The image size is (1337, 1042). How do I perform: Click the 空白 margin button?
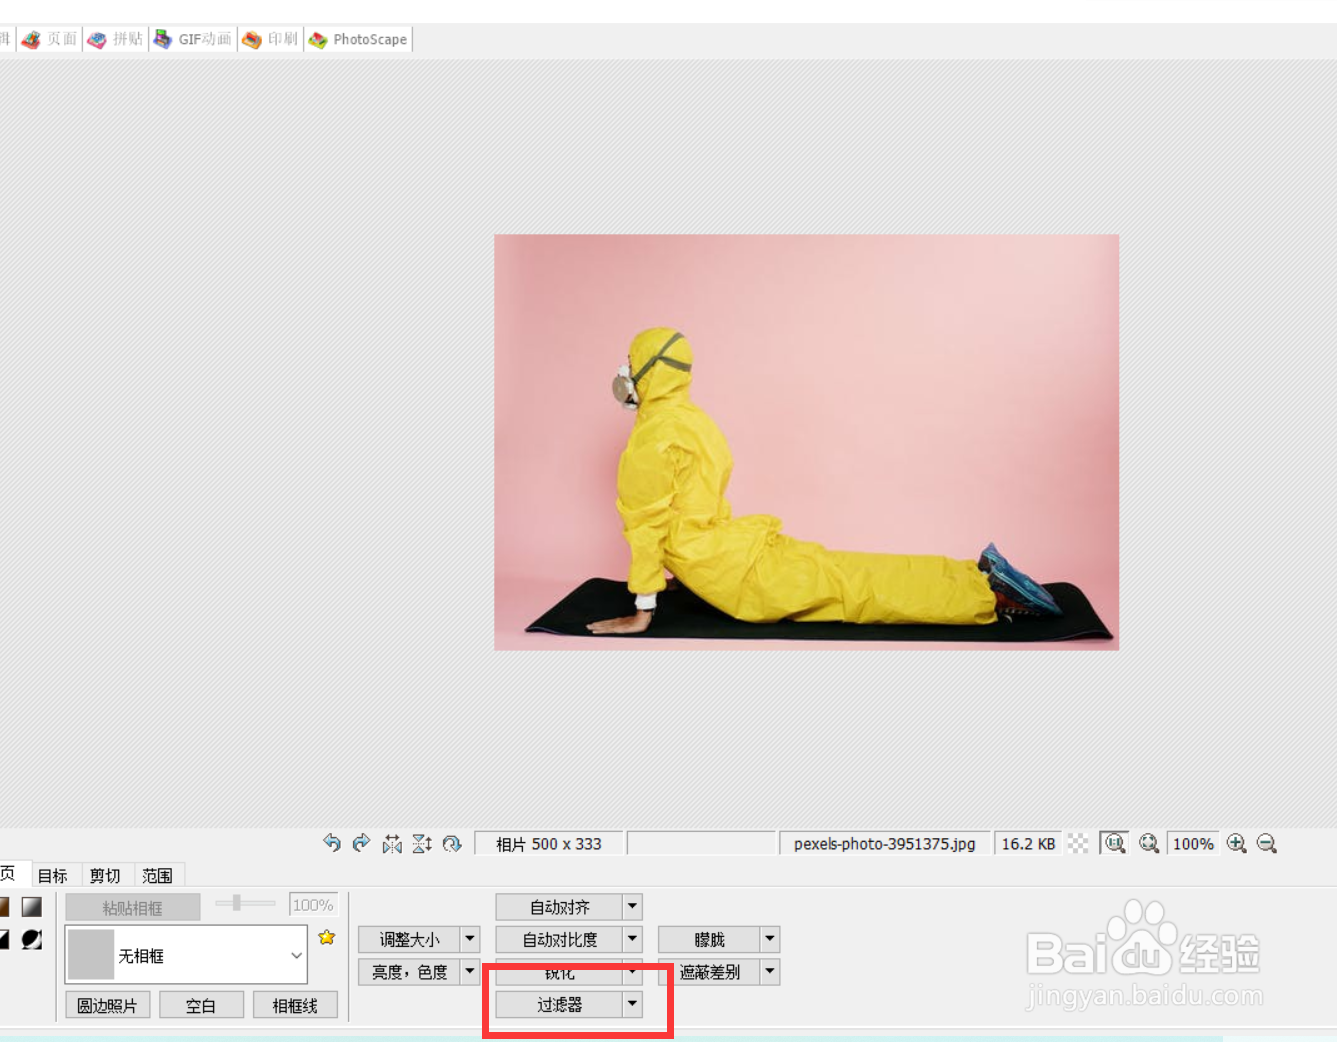(201, 1005)
